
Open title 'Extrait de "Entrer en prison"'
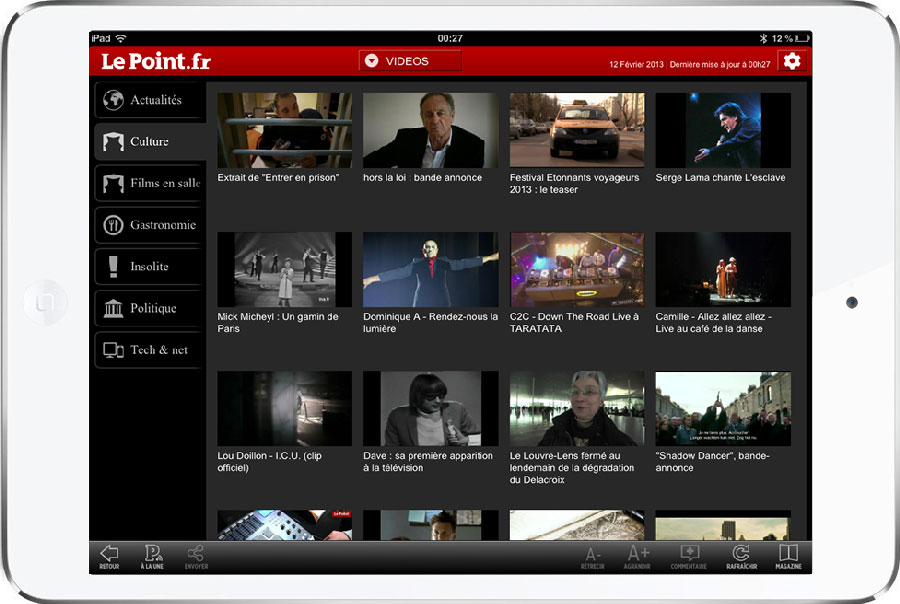[278, 178]
